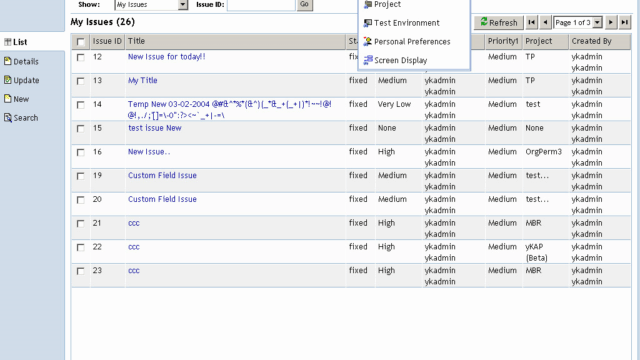Click the Personal Preferences user icon

(368, 41)
